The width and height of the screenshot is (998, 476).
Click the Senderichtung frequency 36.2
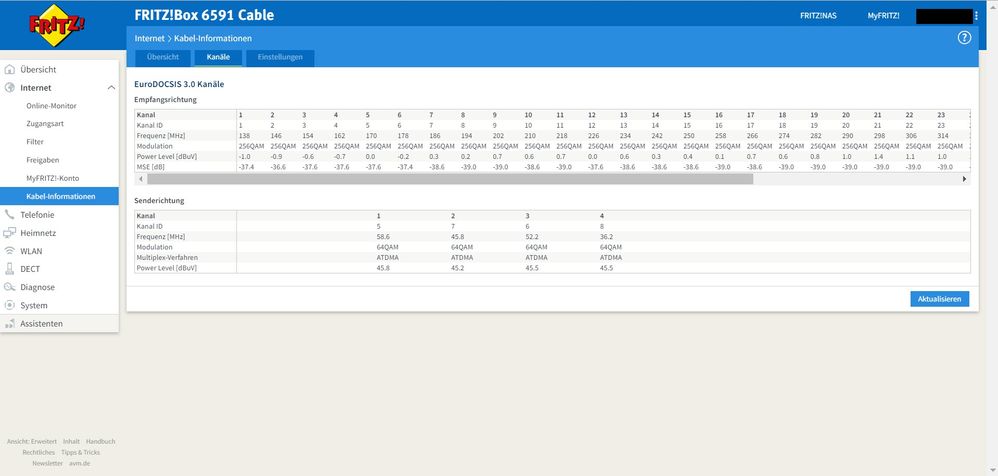click(607, 237)
